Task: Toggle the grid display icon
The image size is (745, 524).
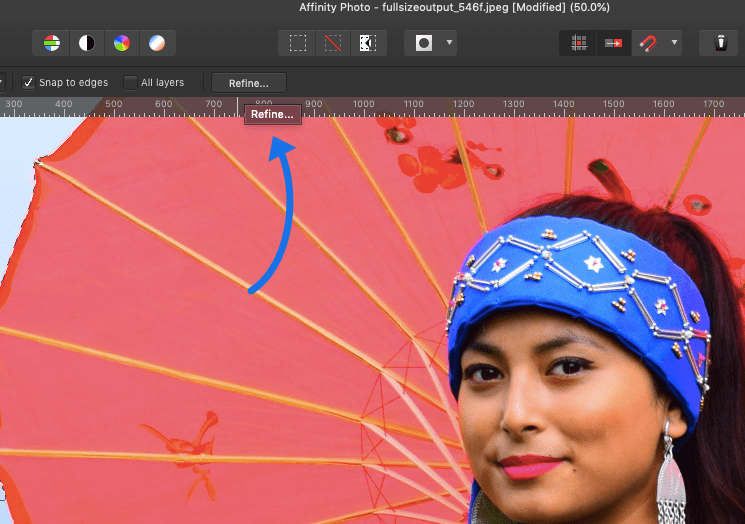Action: pyautogui.click(x=578, y=43)
